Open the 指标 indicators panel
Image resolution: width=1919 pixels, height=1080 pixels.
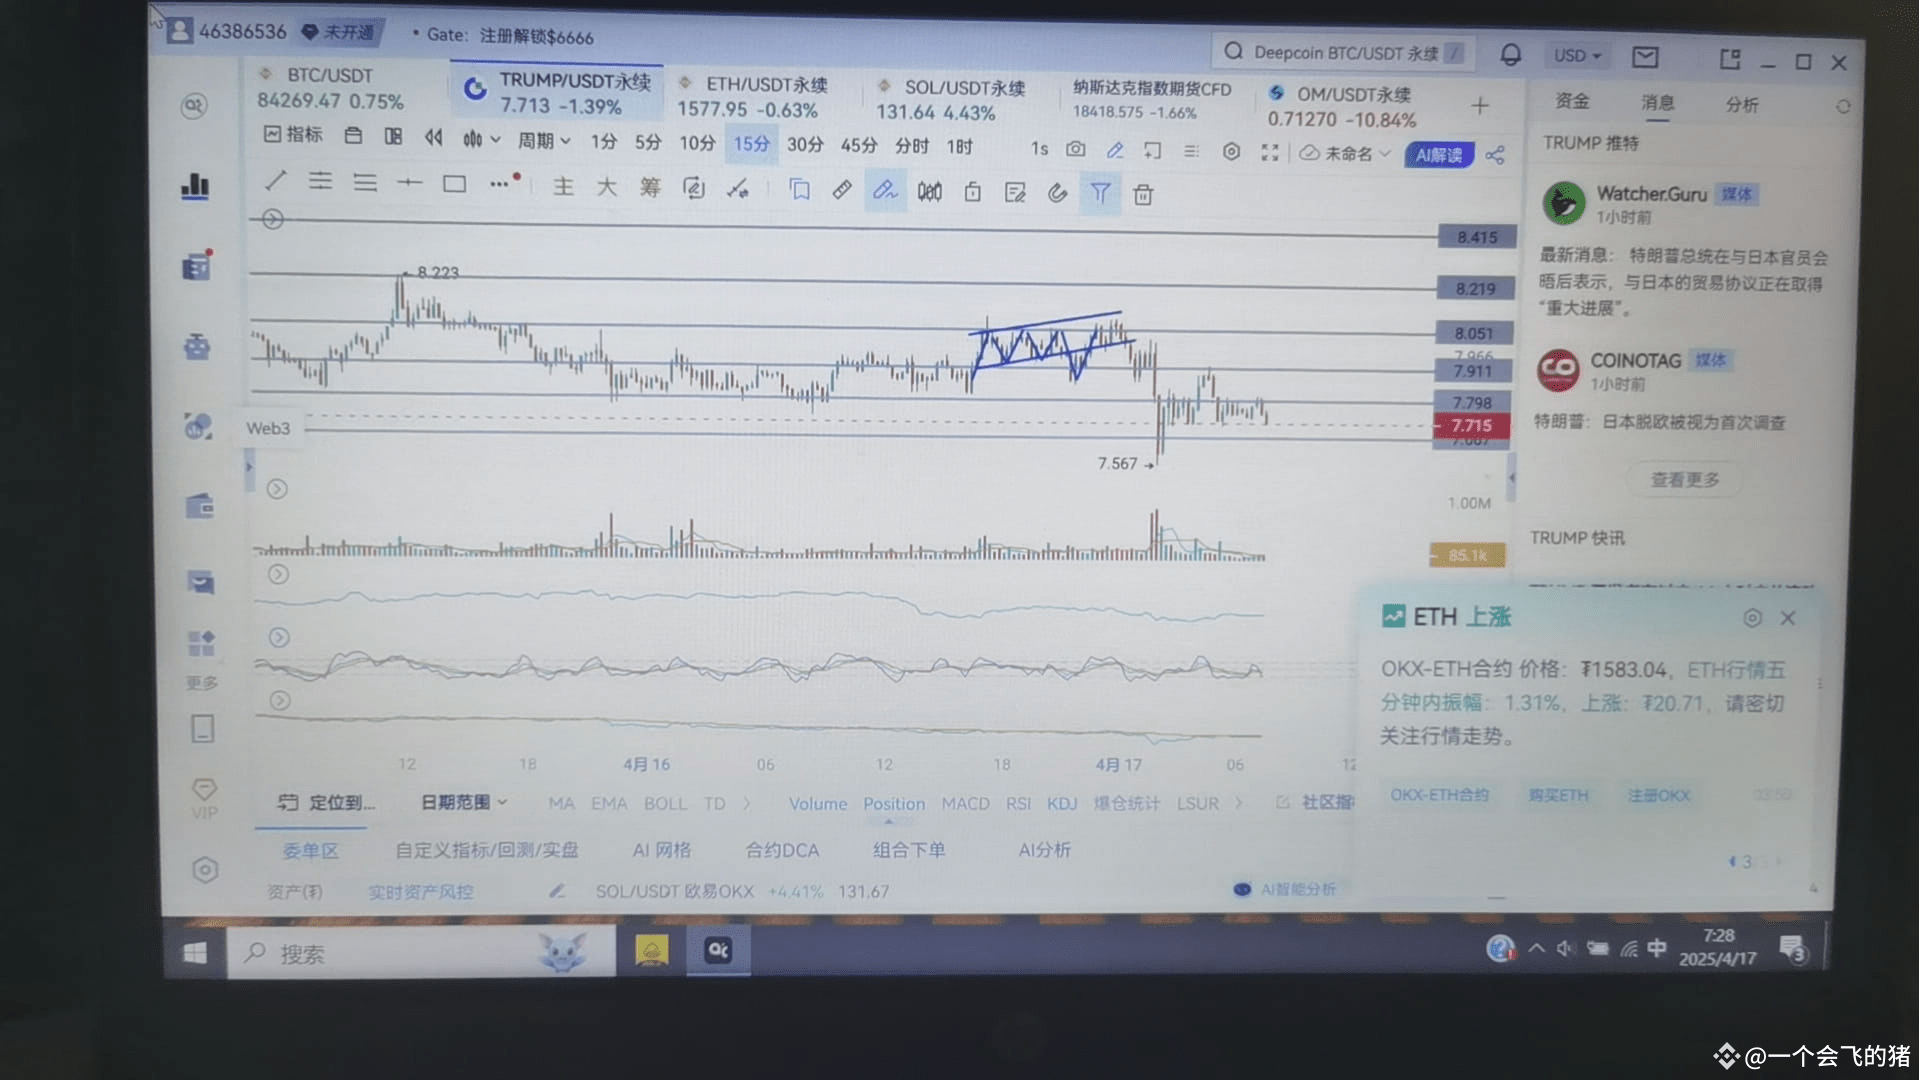point(292,135)
